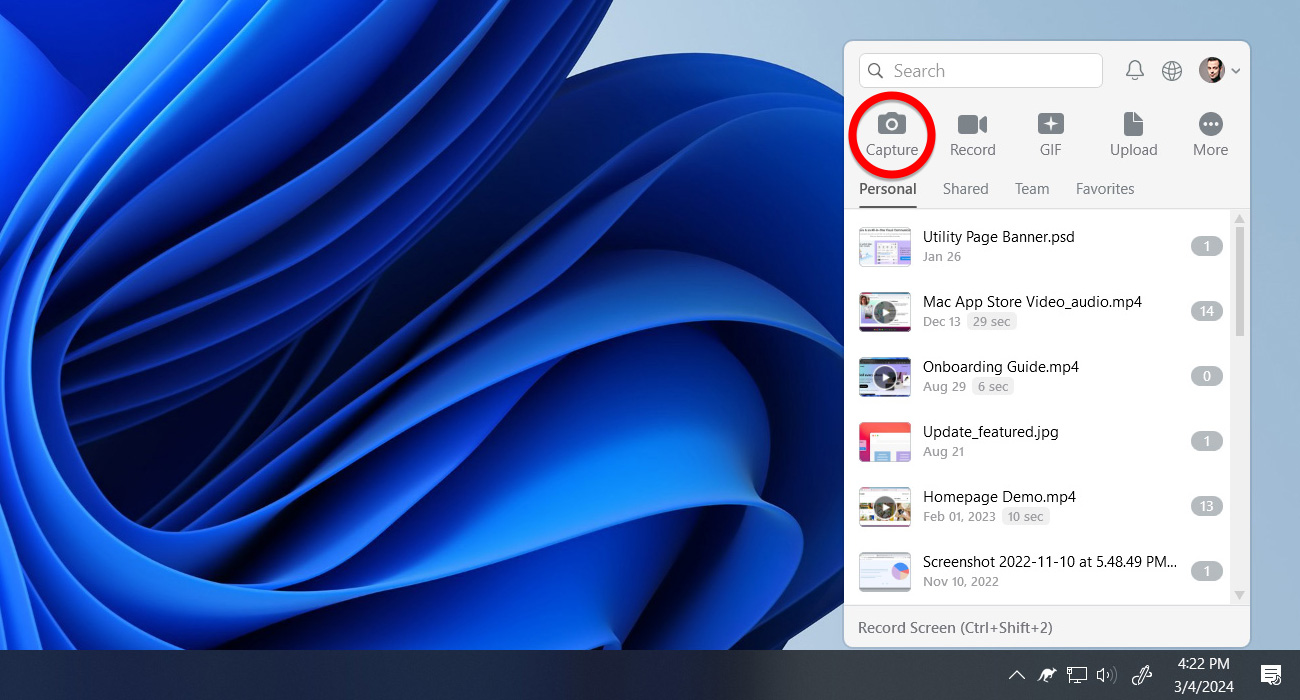Click the user profile avatar

[1211, 70]
